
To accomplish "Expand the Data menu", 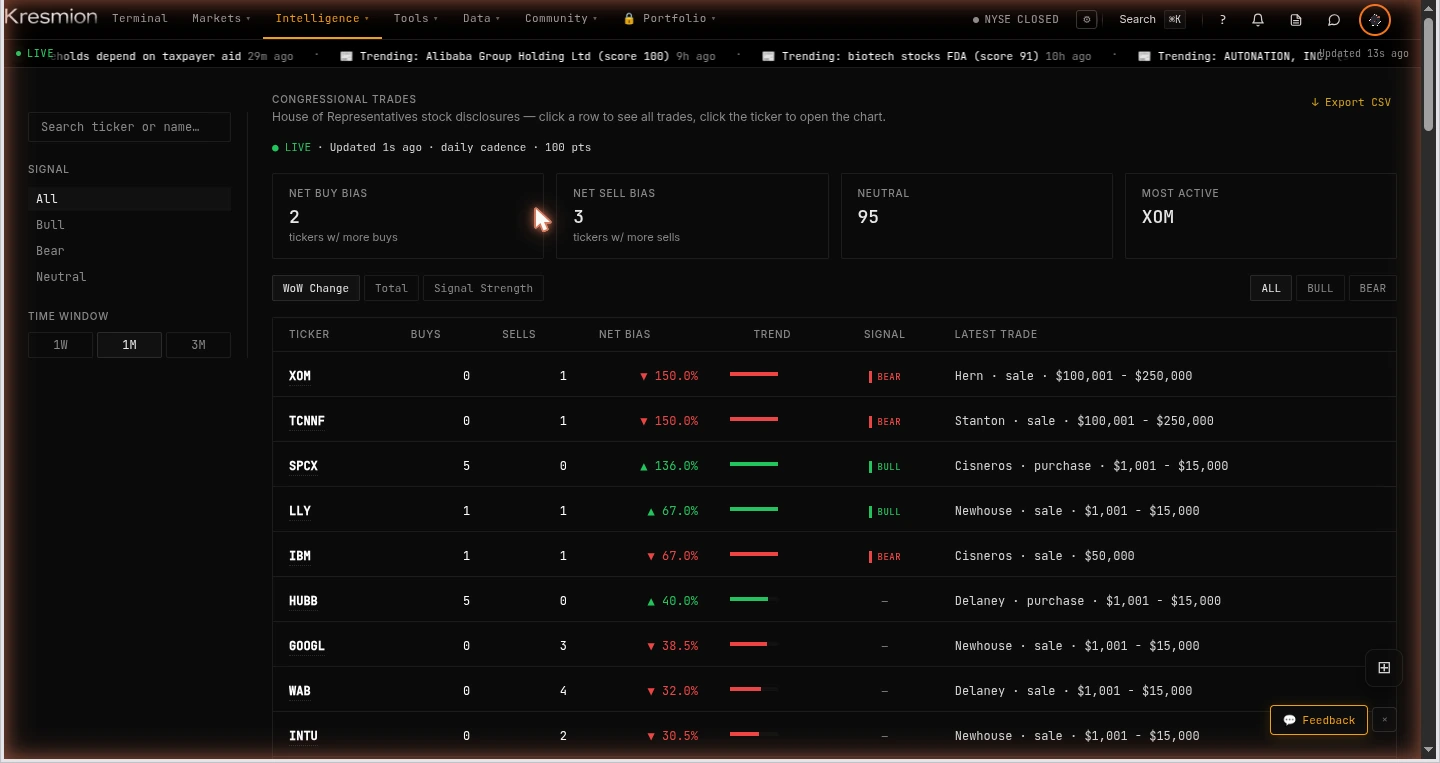I will [x=481, y=18].
